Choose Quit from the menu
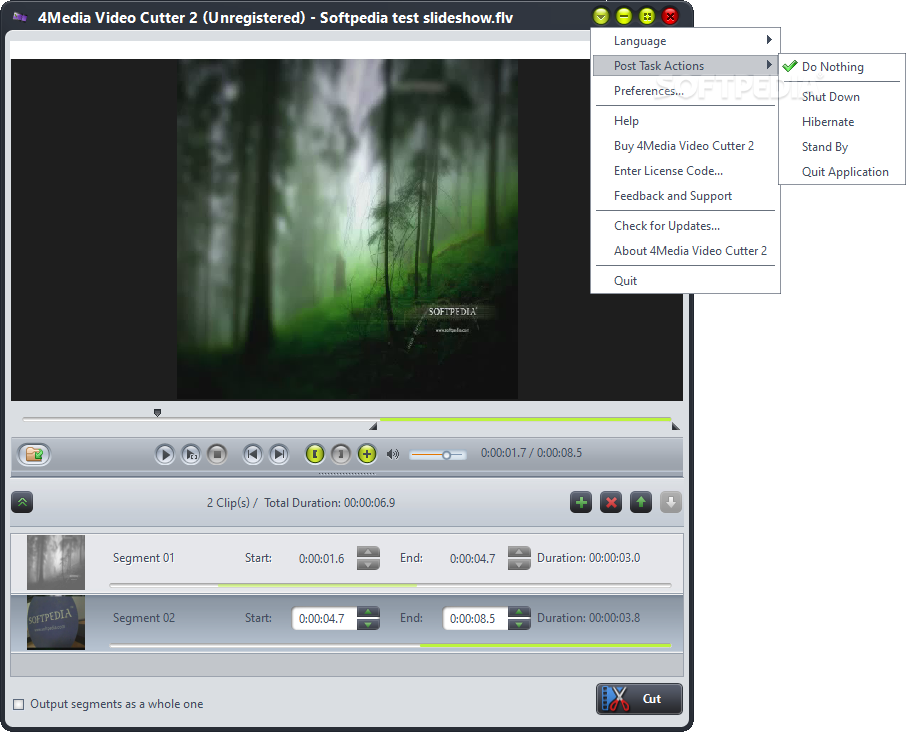The image size is (906, 732). coord(686,281)
